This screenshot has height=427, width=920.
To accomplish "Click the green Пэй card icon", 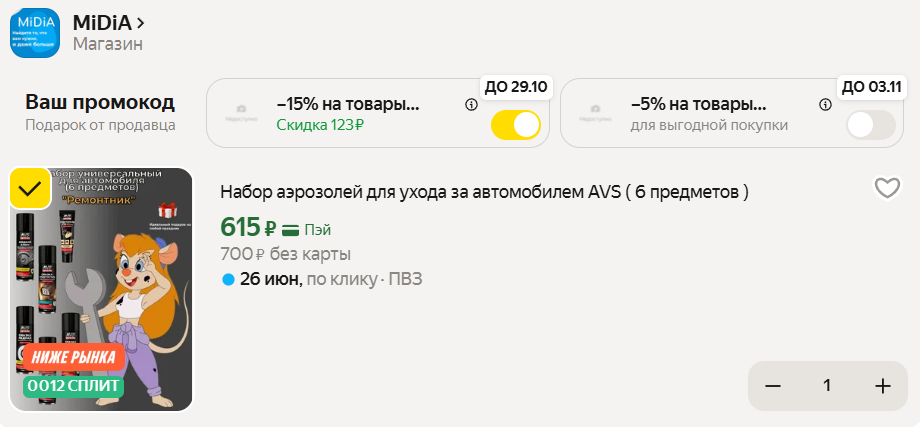I will [x=290, y=229].
